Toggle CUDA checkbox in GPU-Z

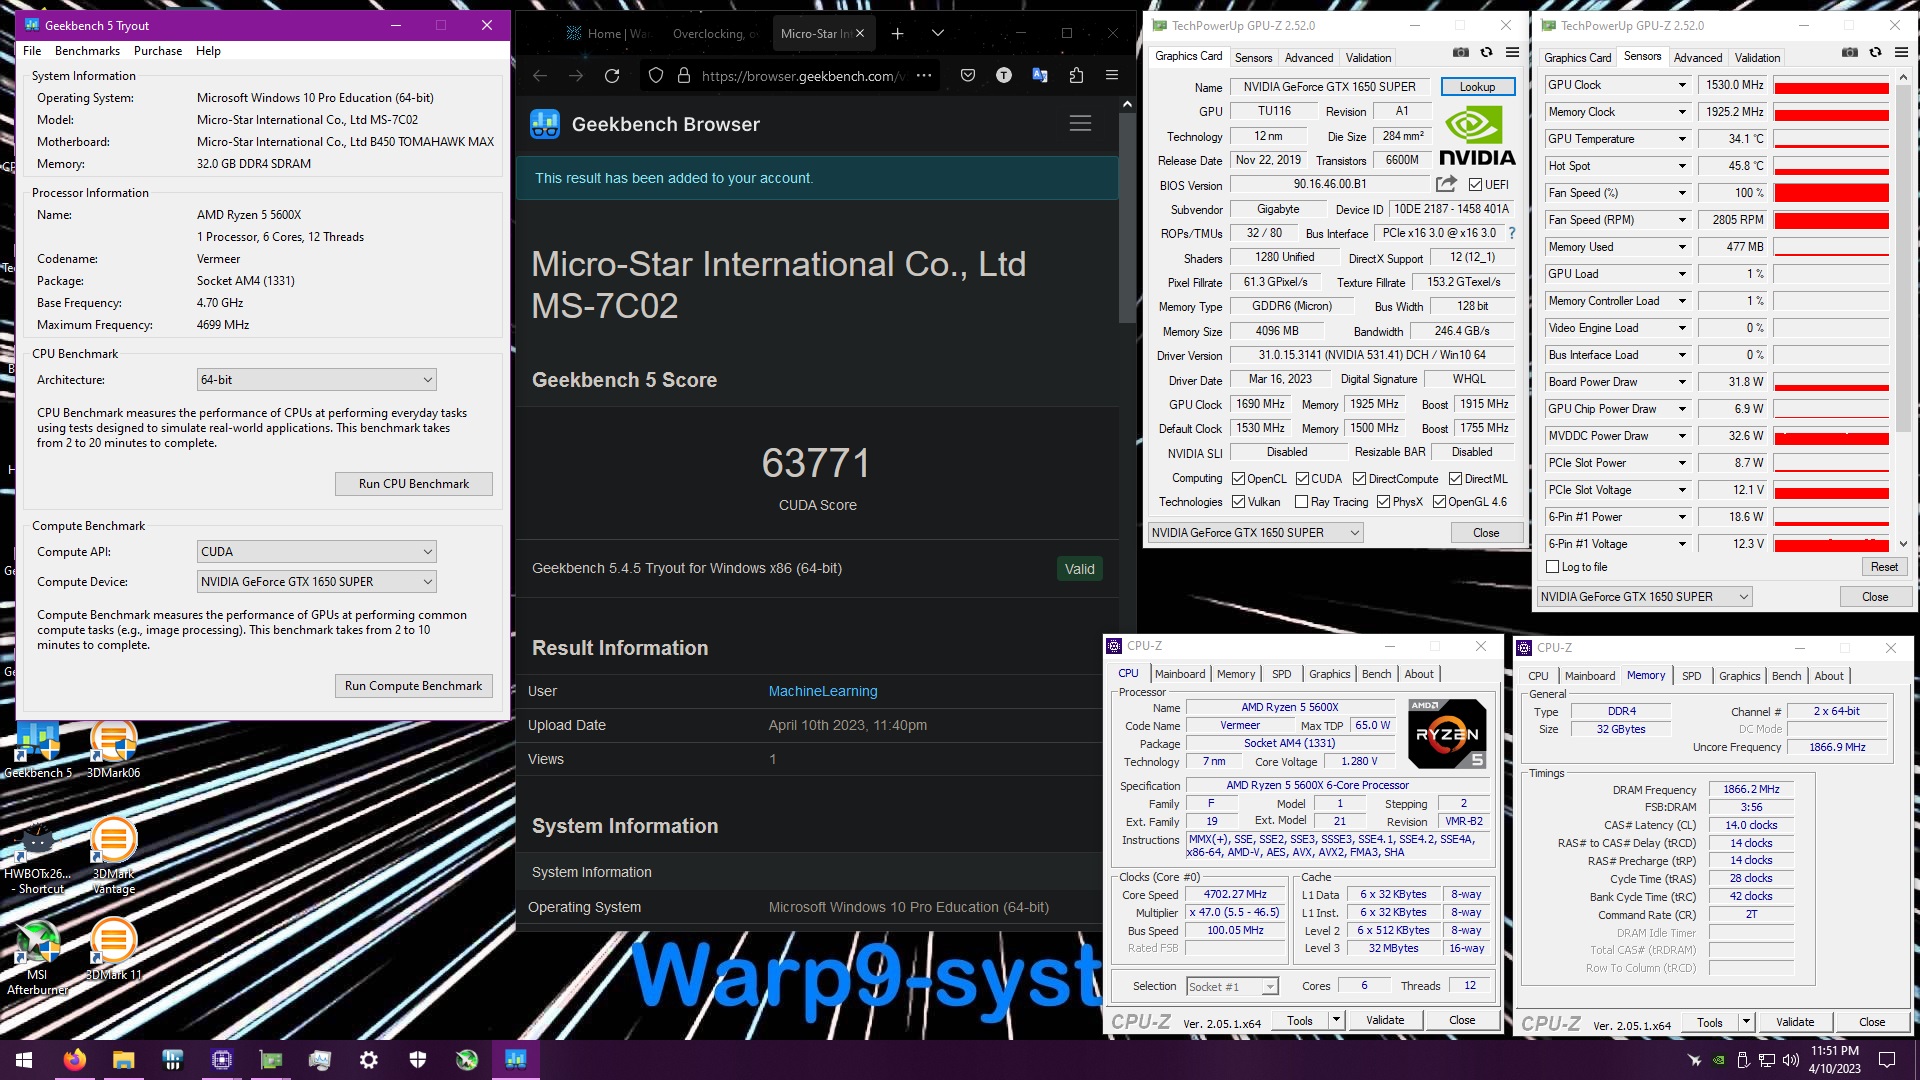coord(1302,479)
